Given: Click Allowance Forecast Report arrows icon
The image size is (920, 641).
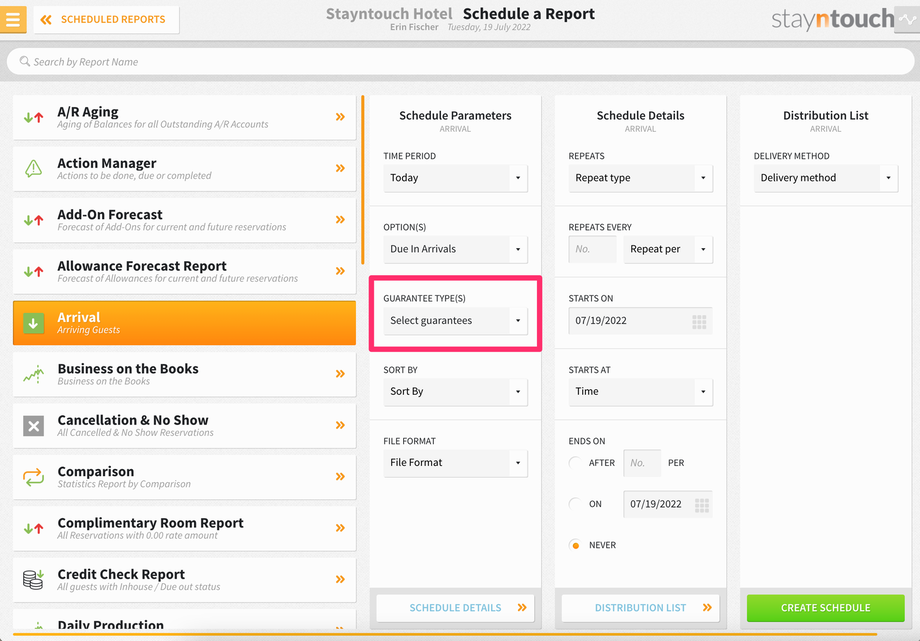Looking at the screenshot, I should 33,272.
